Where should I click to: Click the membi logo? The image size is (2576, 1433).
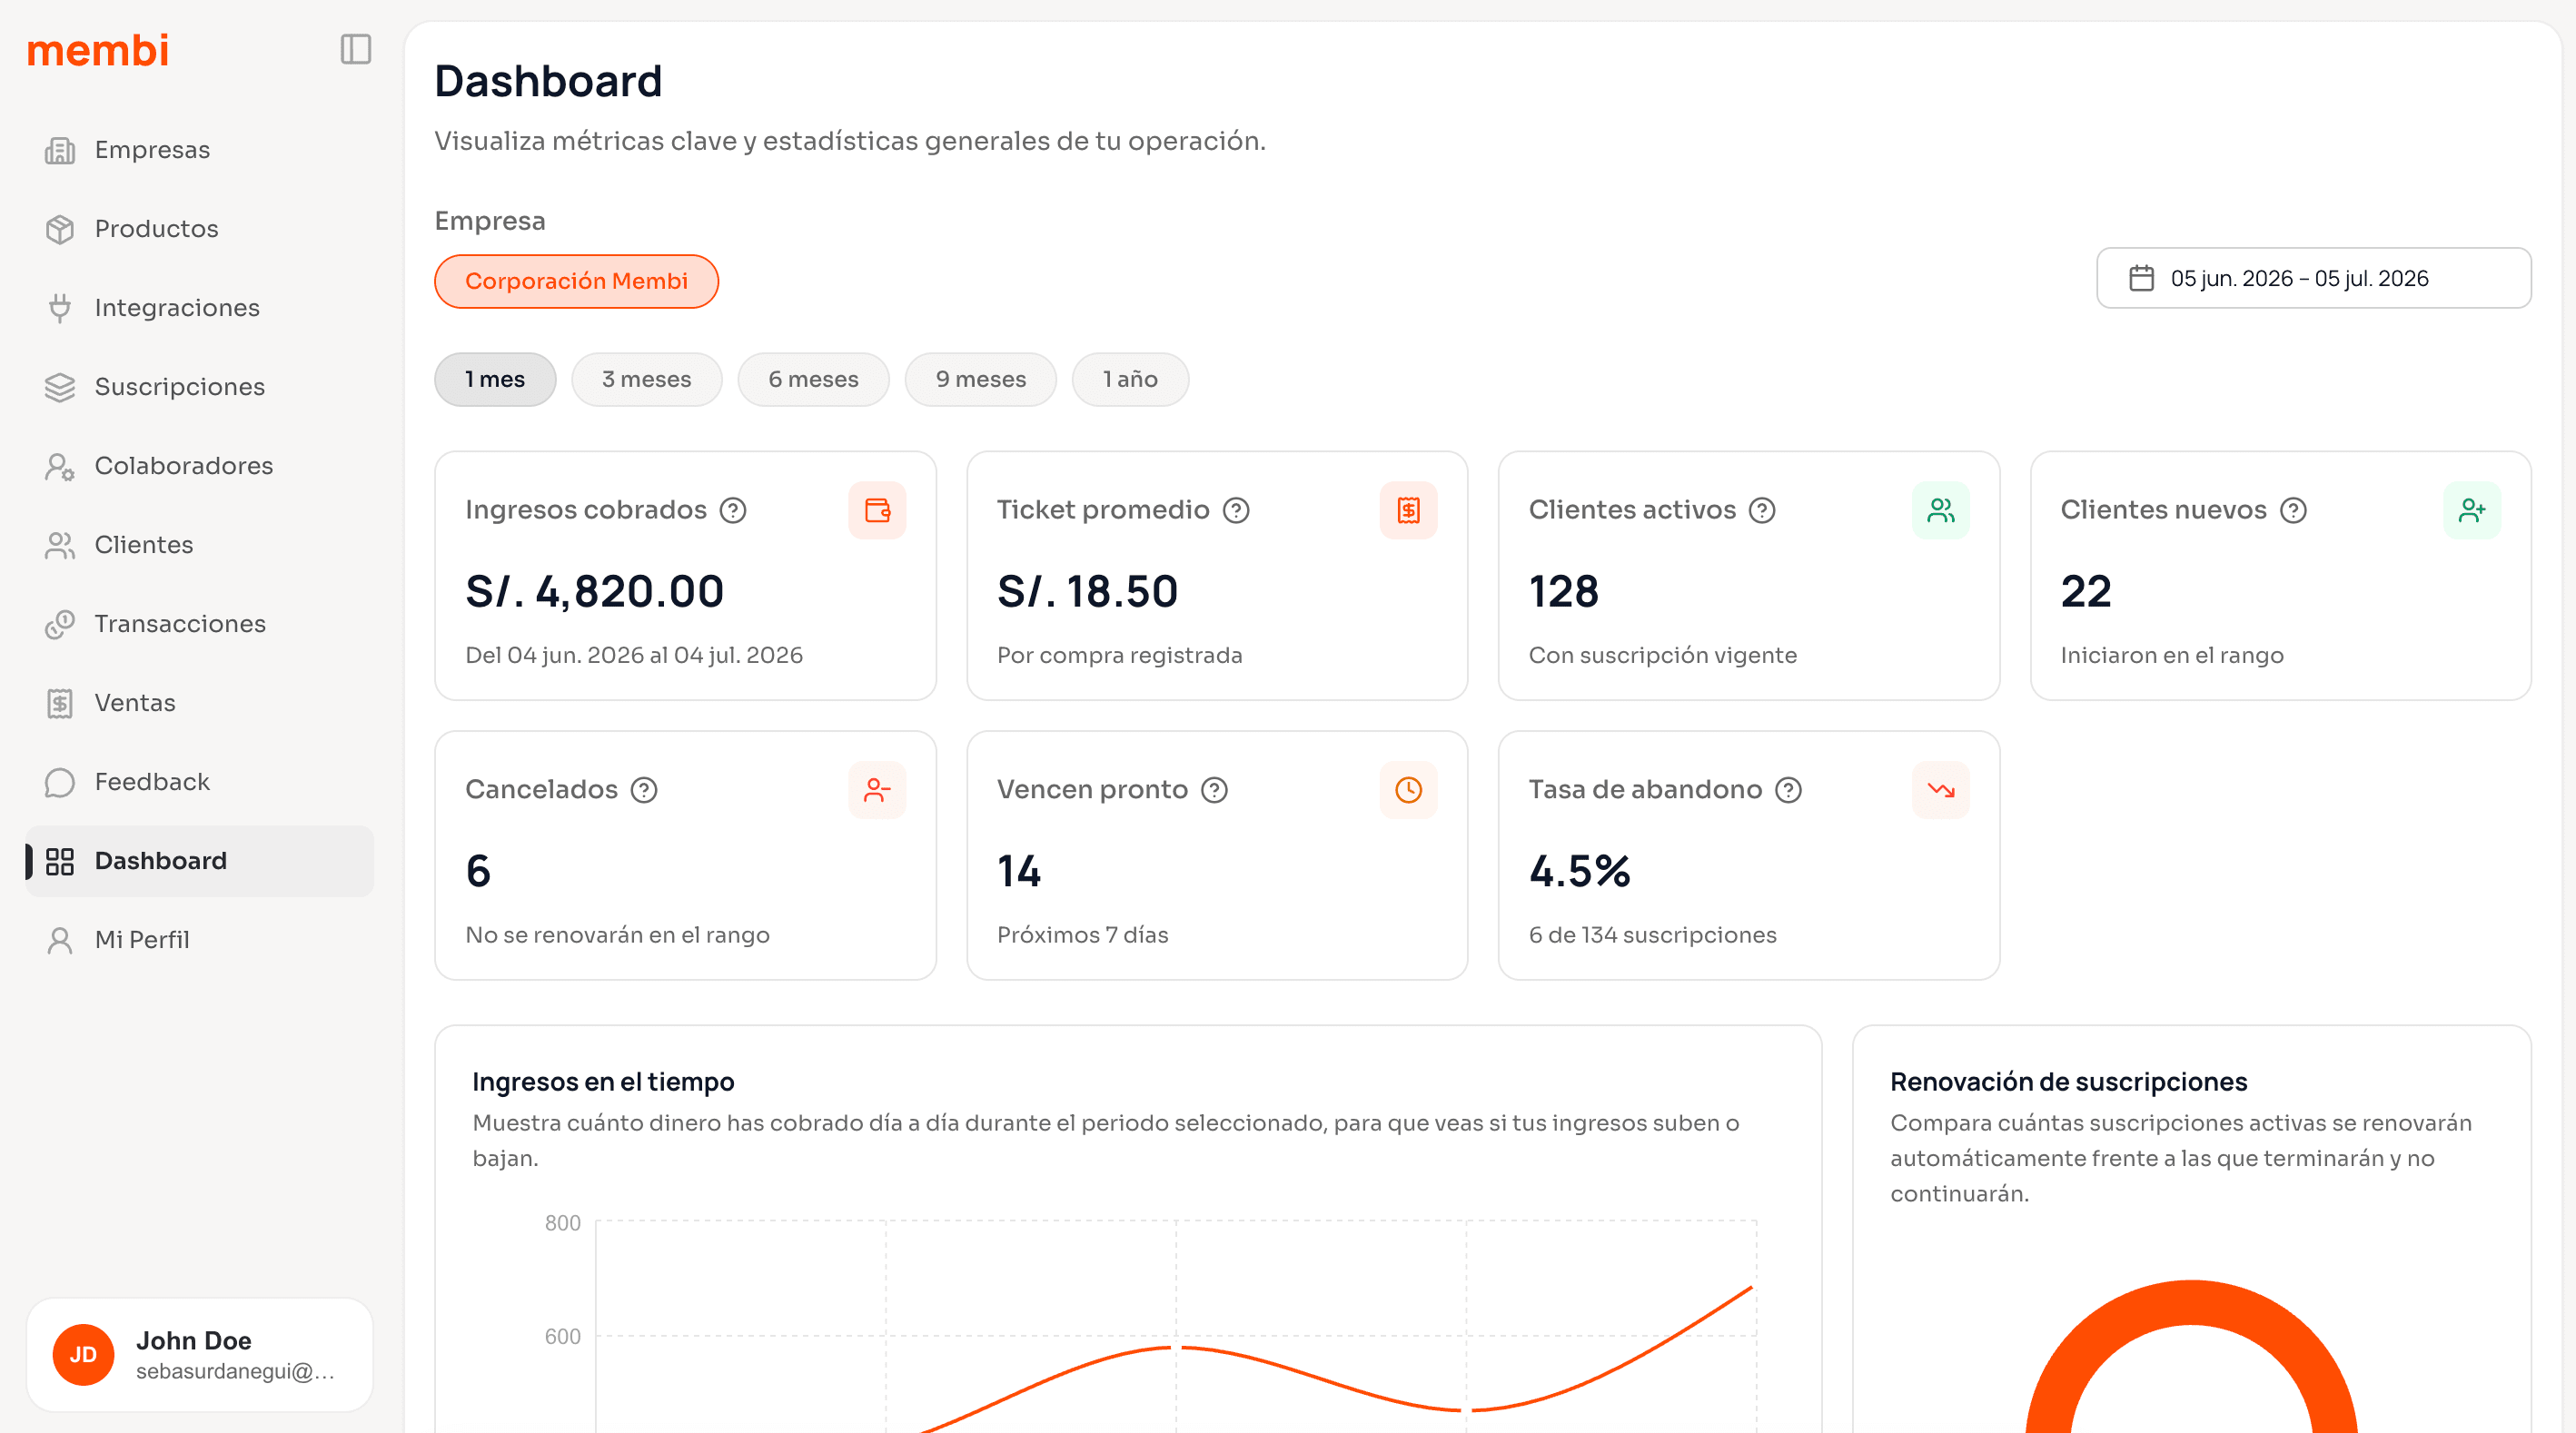point(98,50)
